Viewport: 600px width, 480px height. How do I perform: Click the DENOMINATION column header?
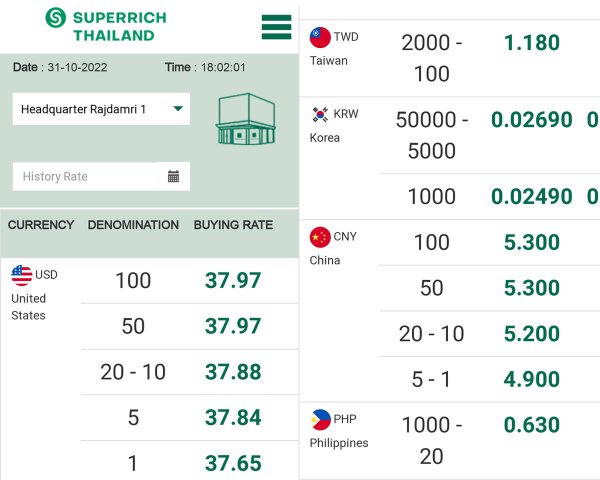pyautogui.click(x=133, y=225)
